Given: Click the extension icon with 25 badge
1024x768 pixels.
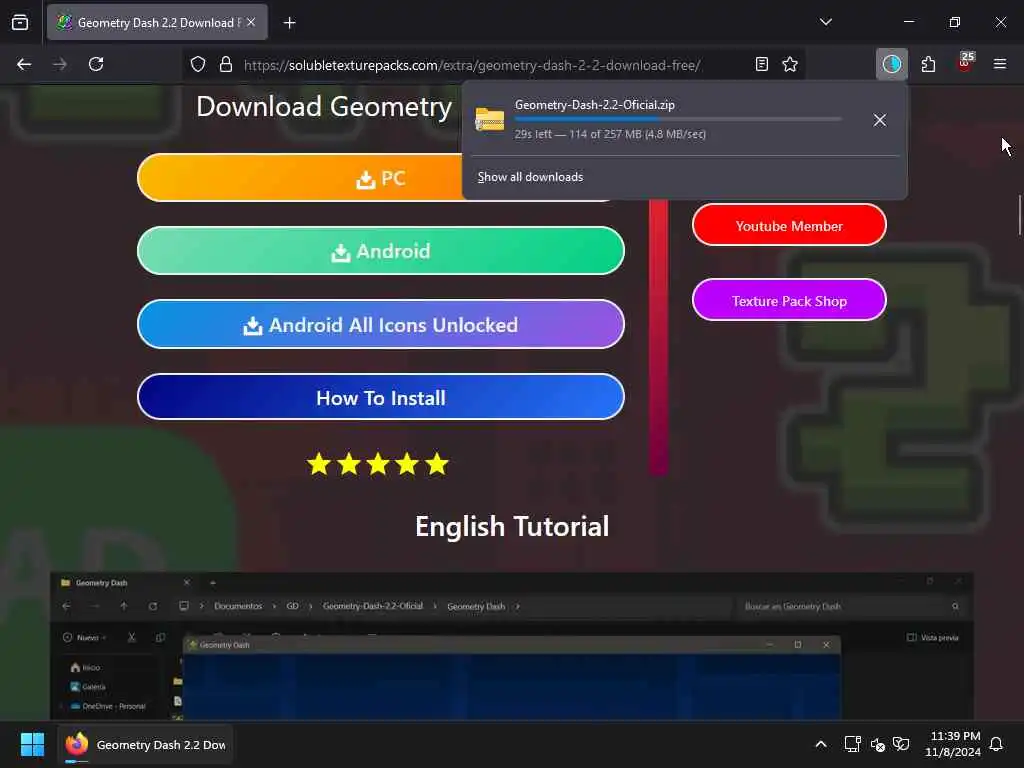Looking at the screenshot, I should tap(965, 63).
